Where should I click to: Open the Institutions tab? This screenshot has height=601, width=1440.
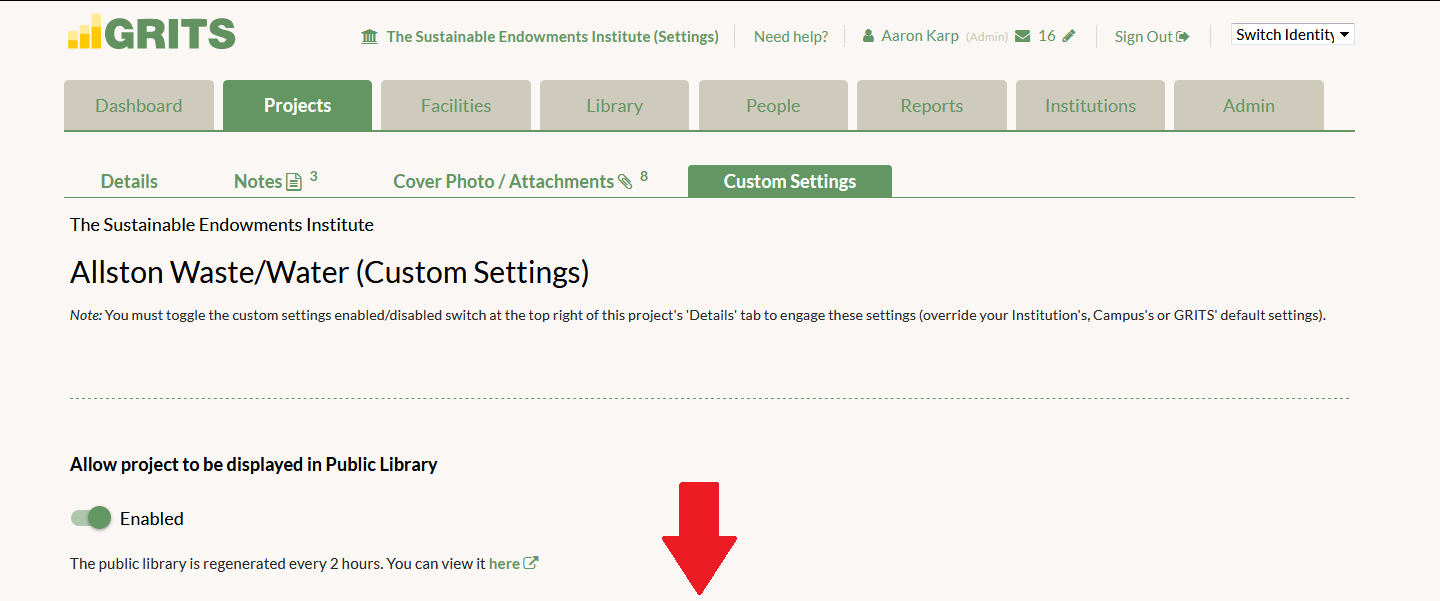(x=1090, y=105)
